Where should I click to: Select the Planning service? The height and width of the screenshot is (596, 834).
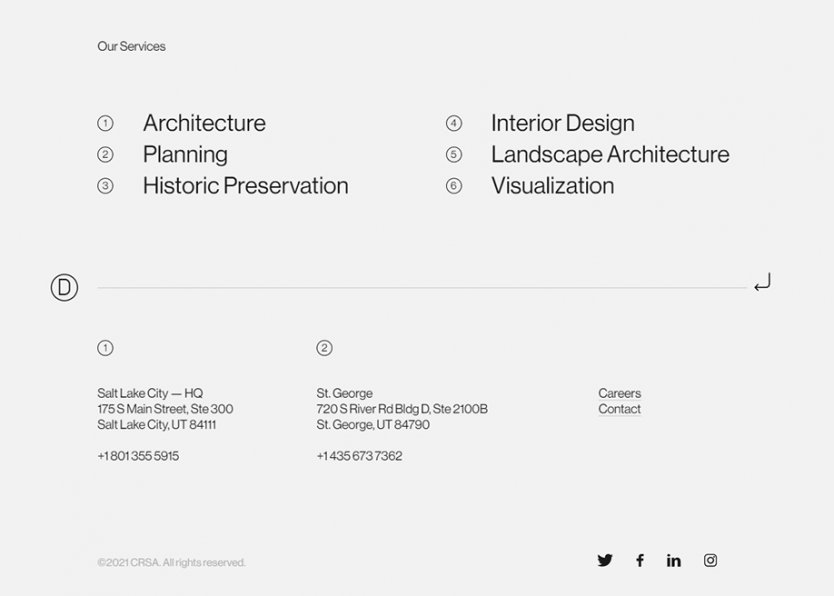click(x=185, y=155)
